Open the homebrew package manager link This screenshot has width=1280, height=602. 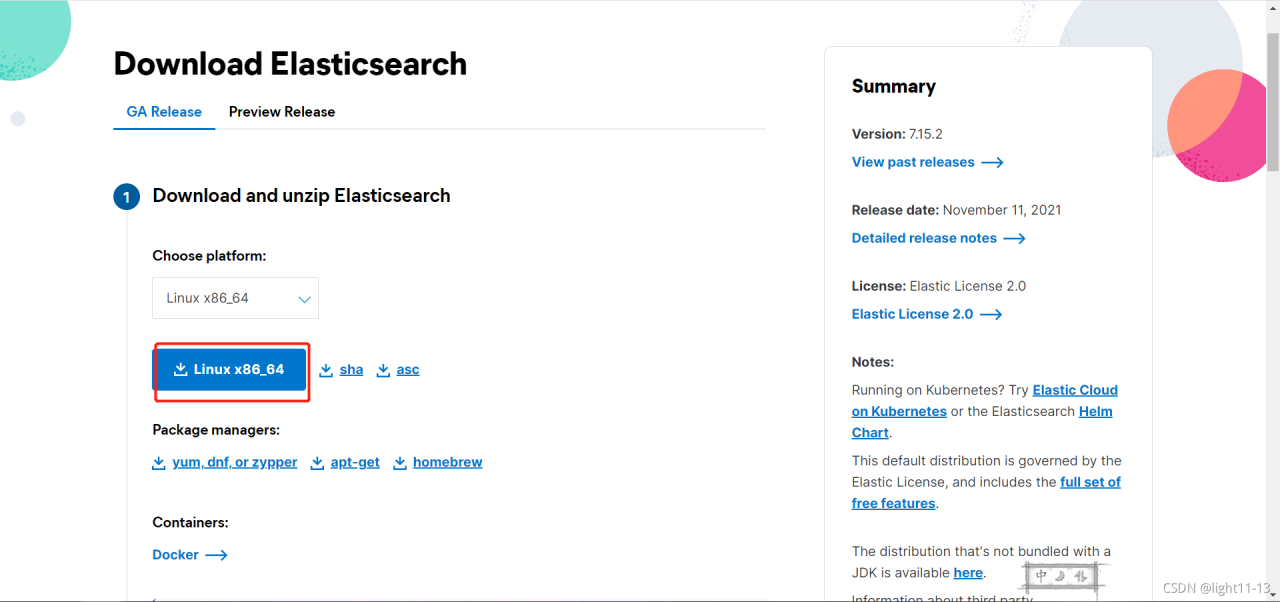point(447,463)
